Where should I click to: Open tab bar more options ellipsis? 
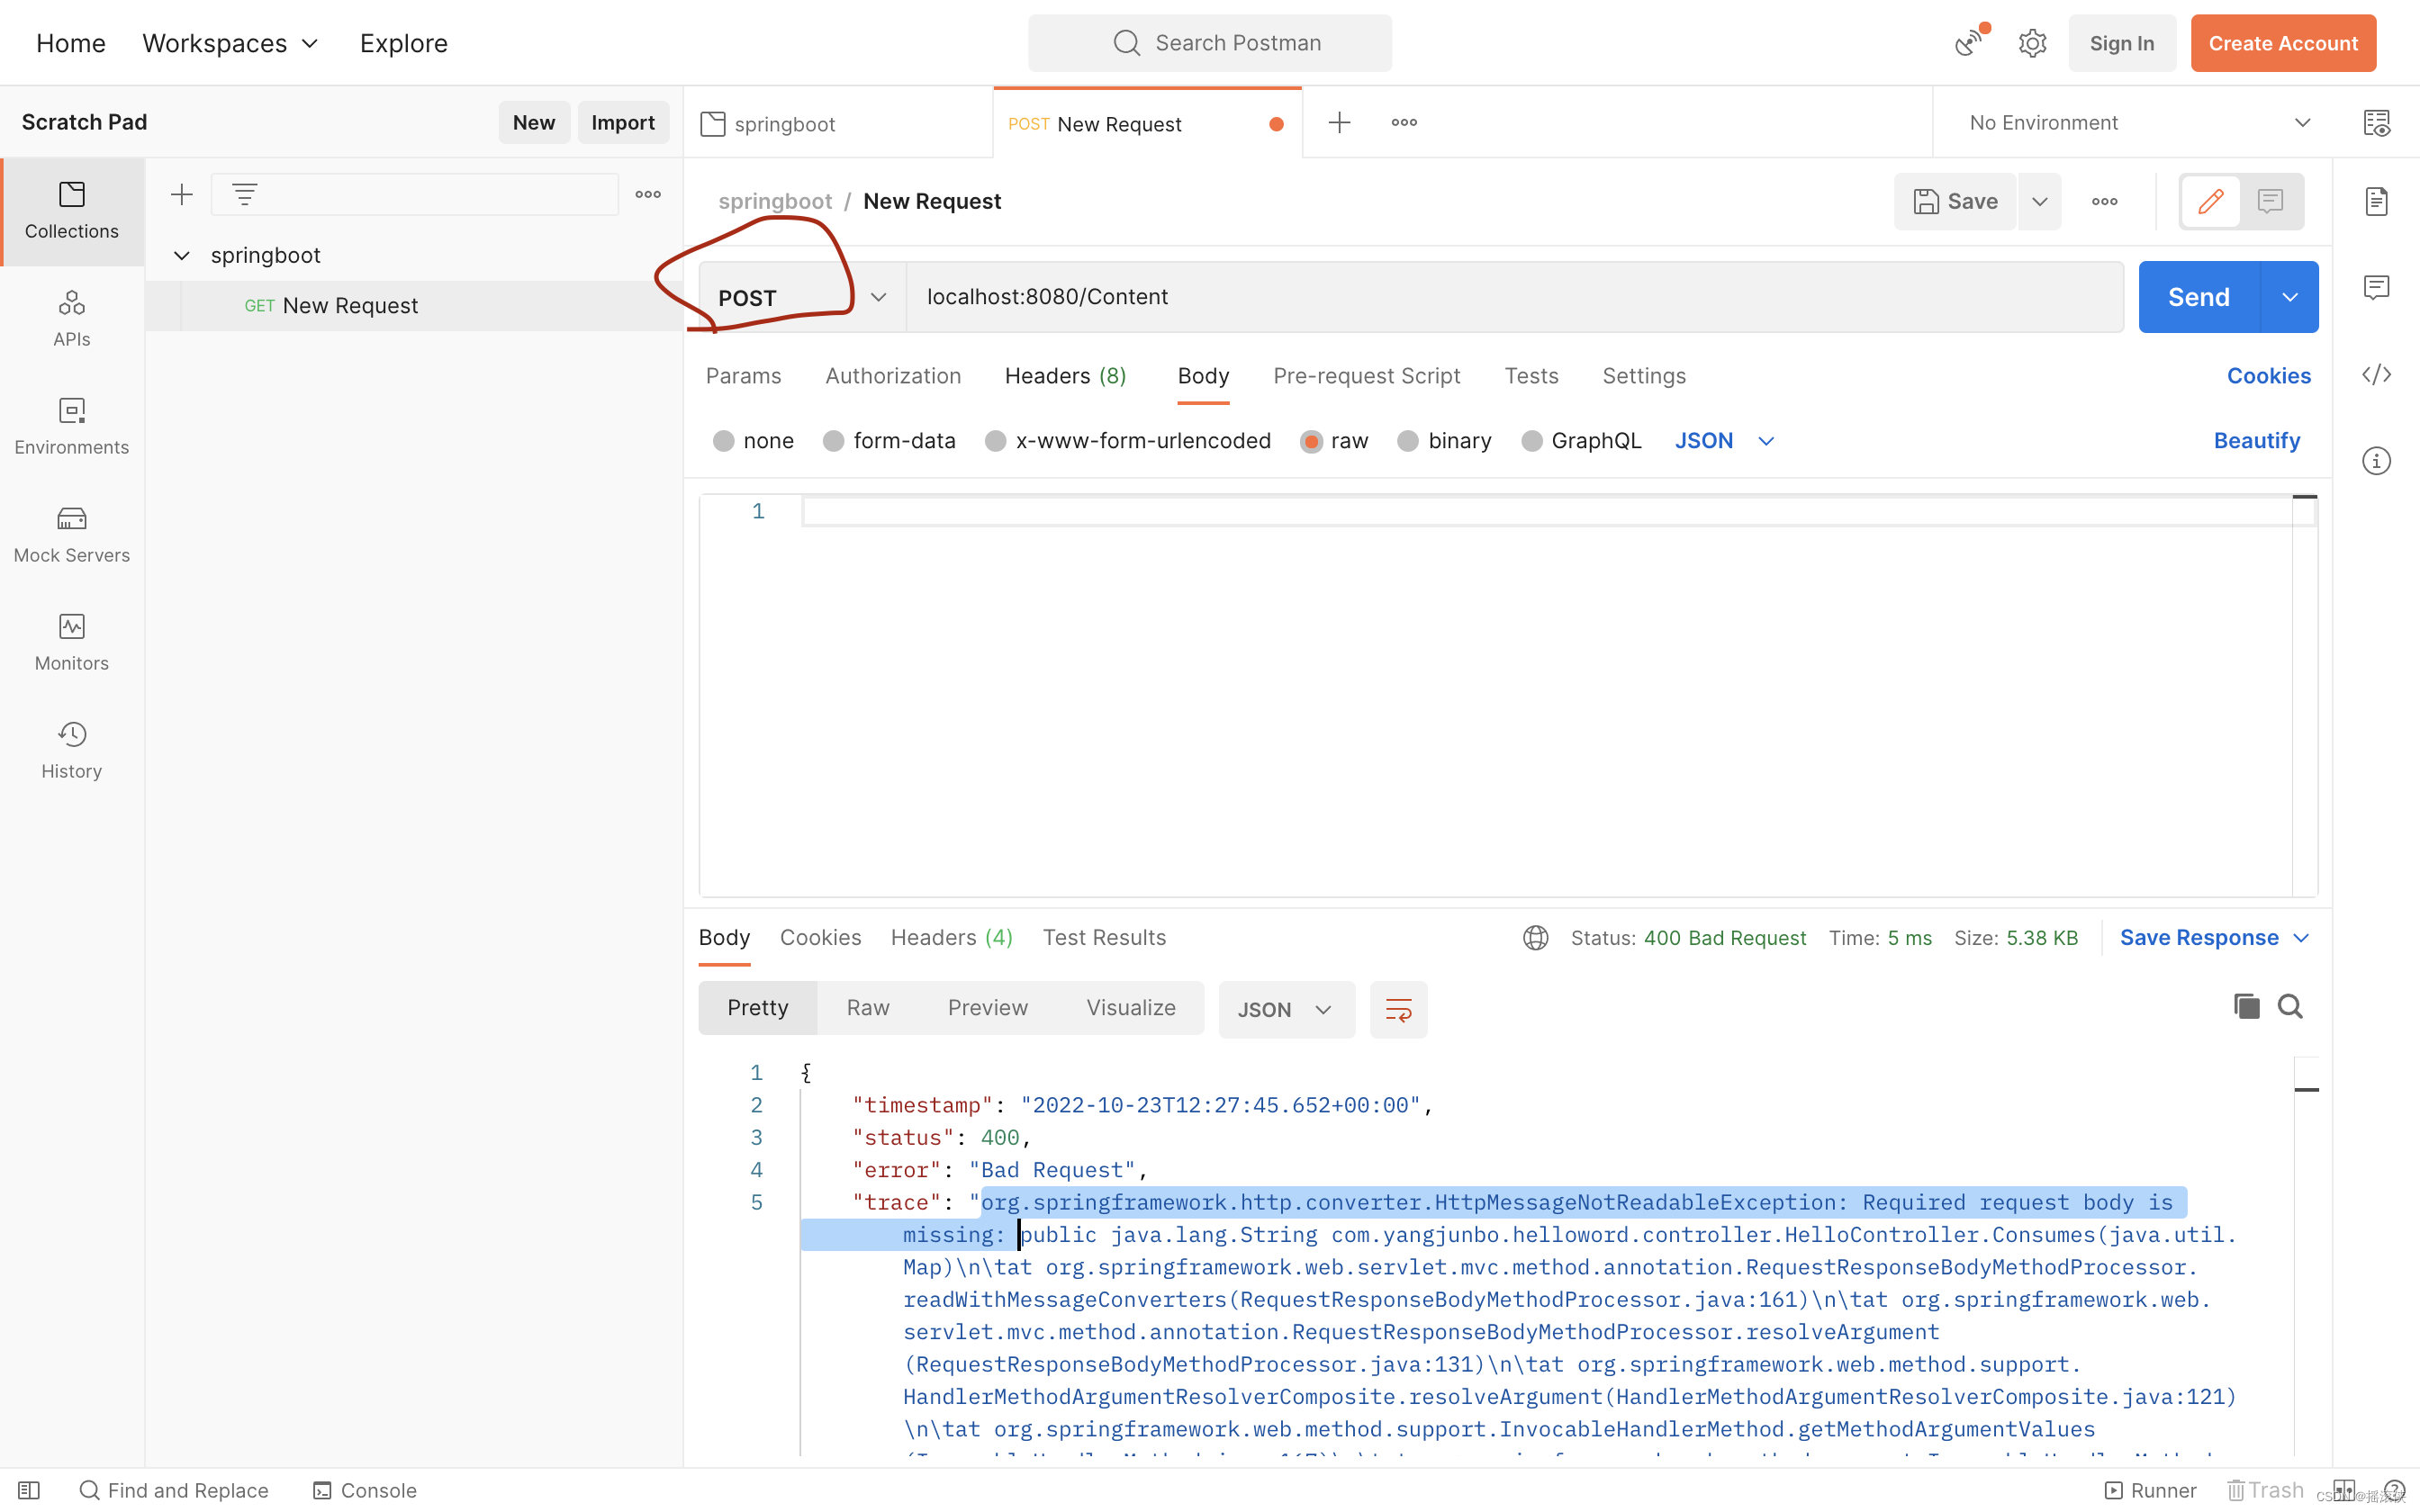(x=1404, y=122)
